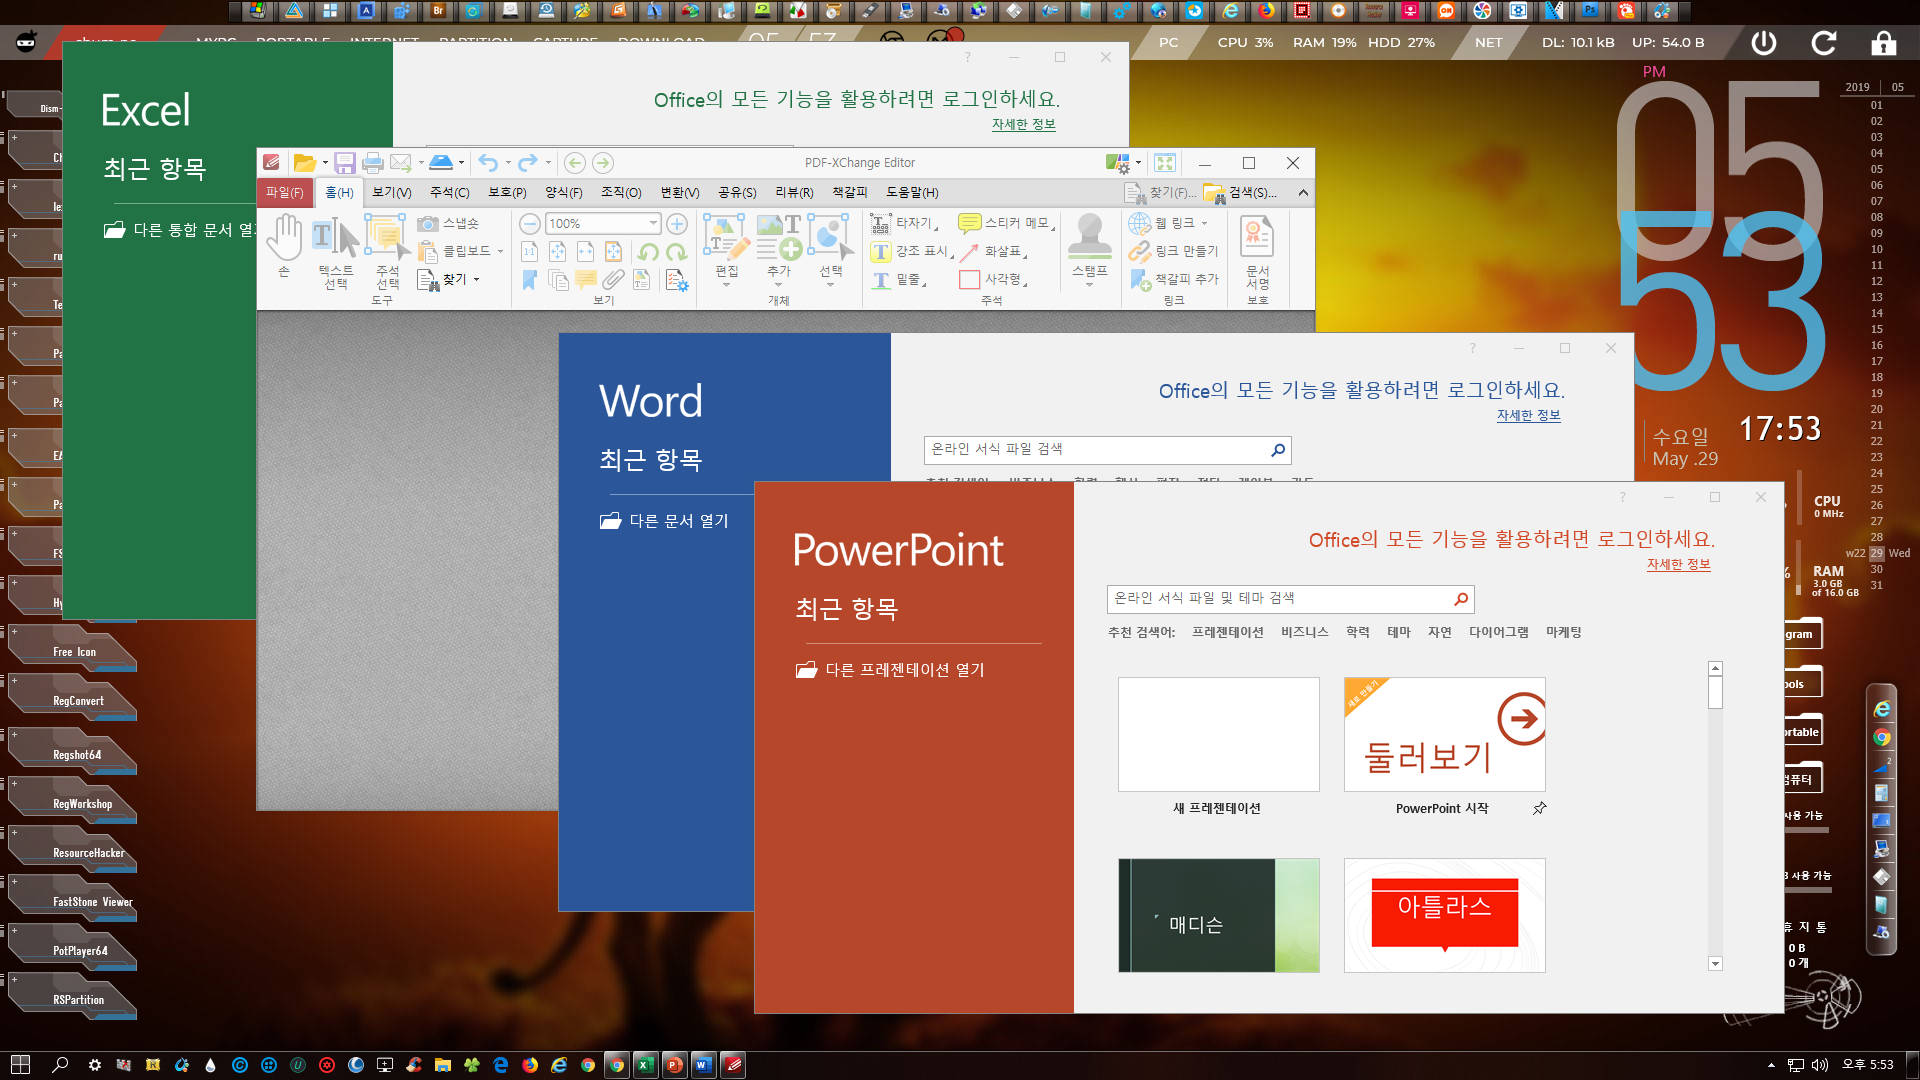Expand the Find dropdown in Home ribbon
Image resolution: width=1920 pixels, height=1080 pixels.
[x=476, y=280]
